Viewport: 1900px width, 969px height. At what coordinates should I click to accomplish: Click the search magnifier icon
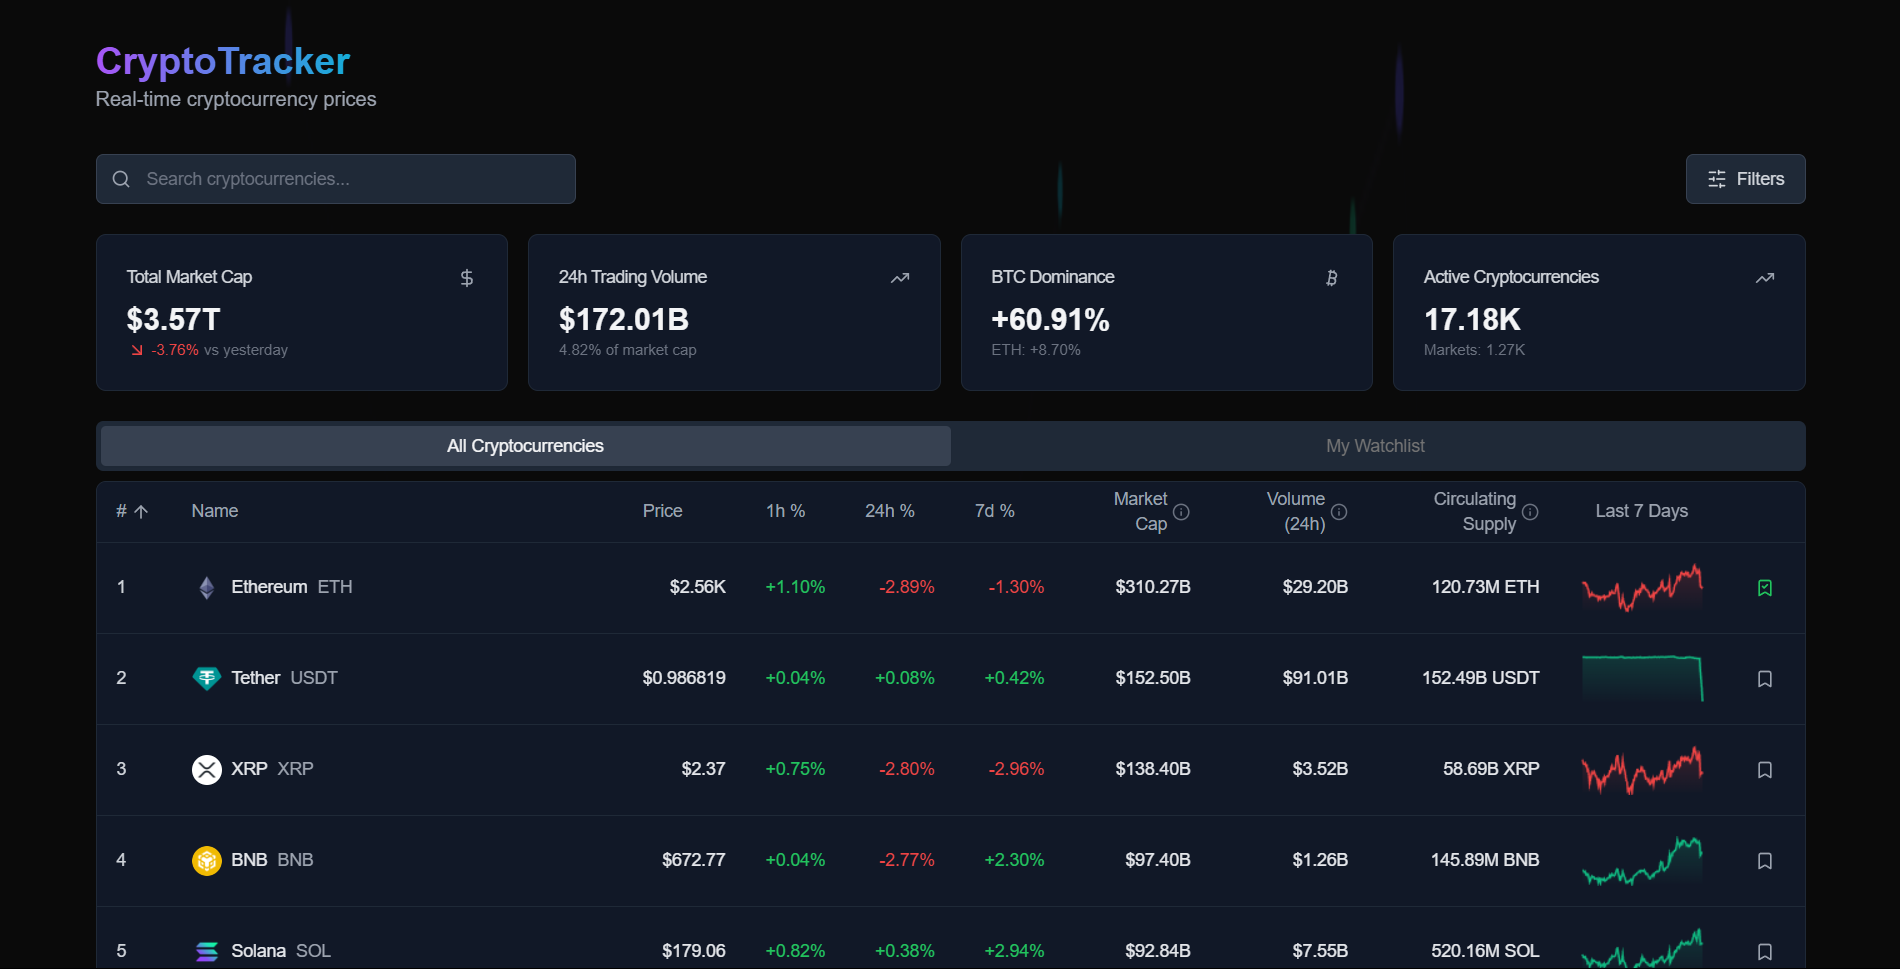pyautogui.click(x=121, y=179)
